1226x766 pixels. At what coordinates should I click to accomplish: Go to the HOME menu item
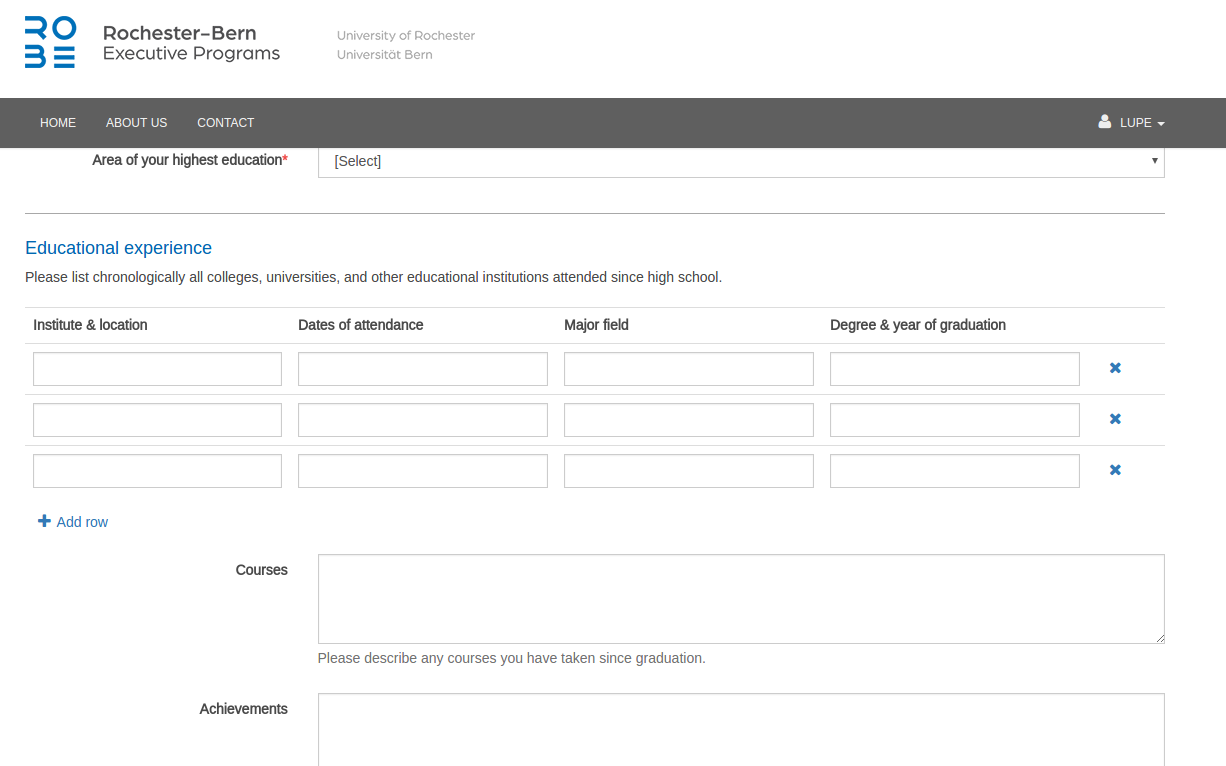[x=58, y=123]
